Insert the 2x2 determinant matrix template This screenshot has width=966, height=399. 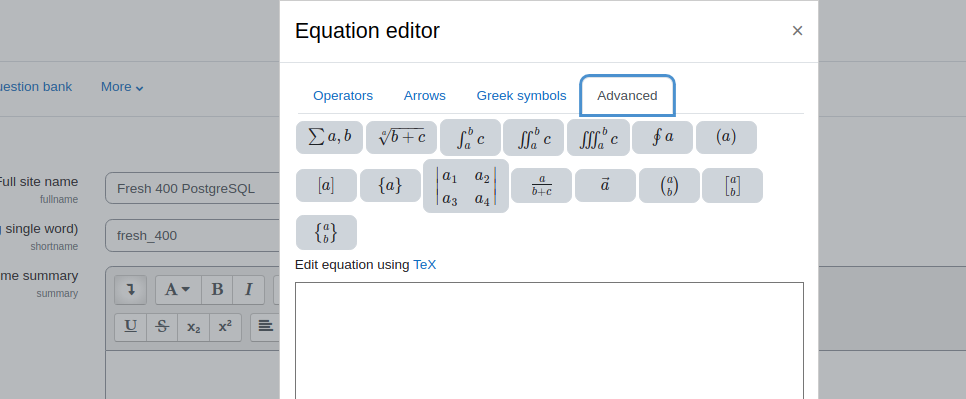tap(466, 186)
